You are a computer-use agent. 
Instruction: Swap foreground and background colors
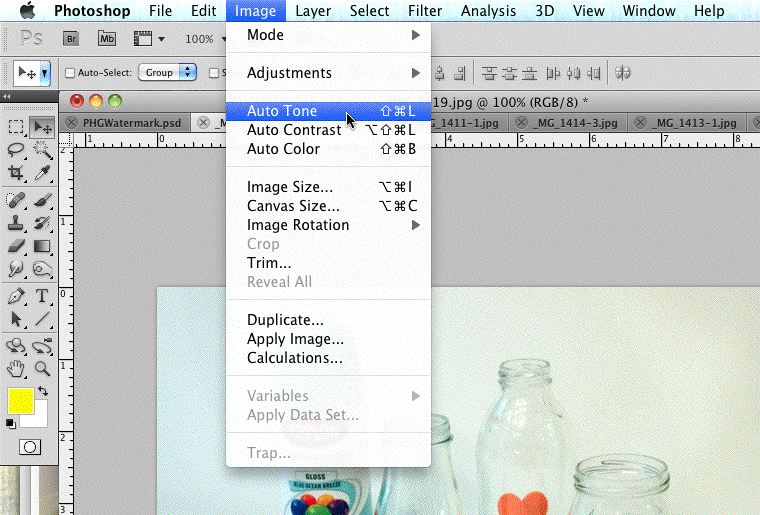[x=43, y=390]
